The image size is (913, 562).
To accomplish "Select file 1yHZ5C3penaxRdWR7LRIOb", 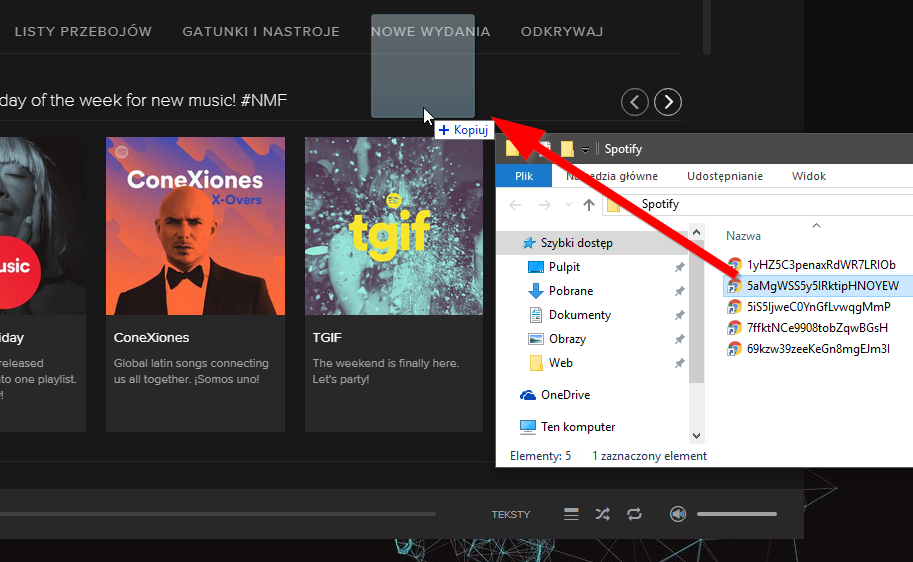I will tap(821, 265).
